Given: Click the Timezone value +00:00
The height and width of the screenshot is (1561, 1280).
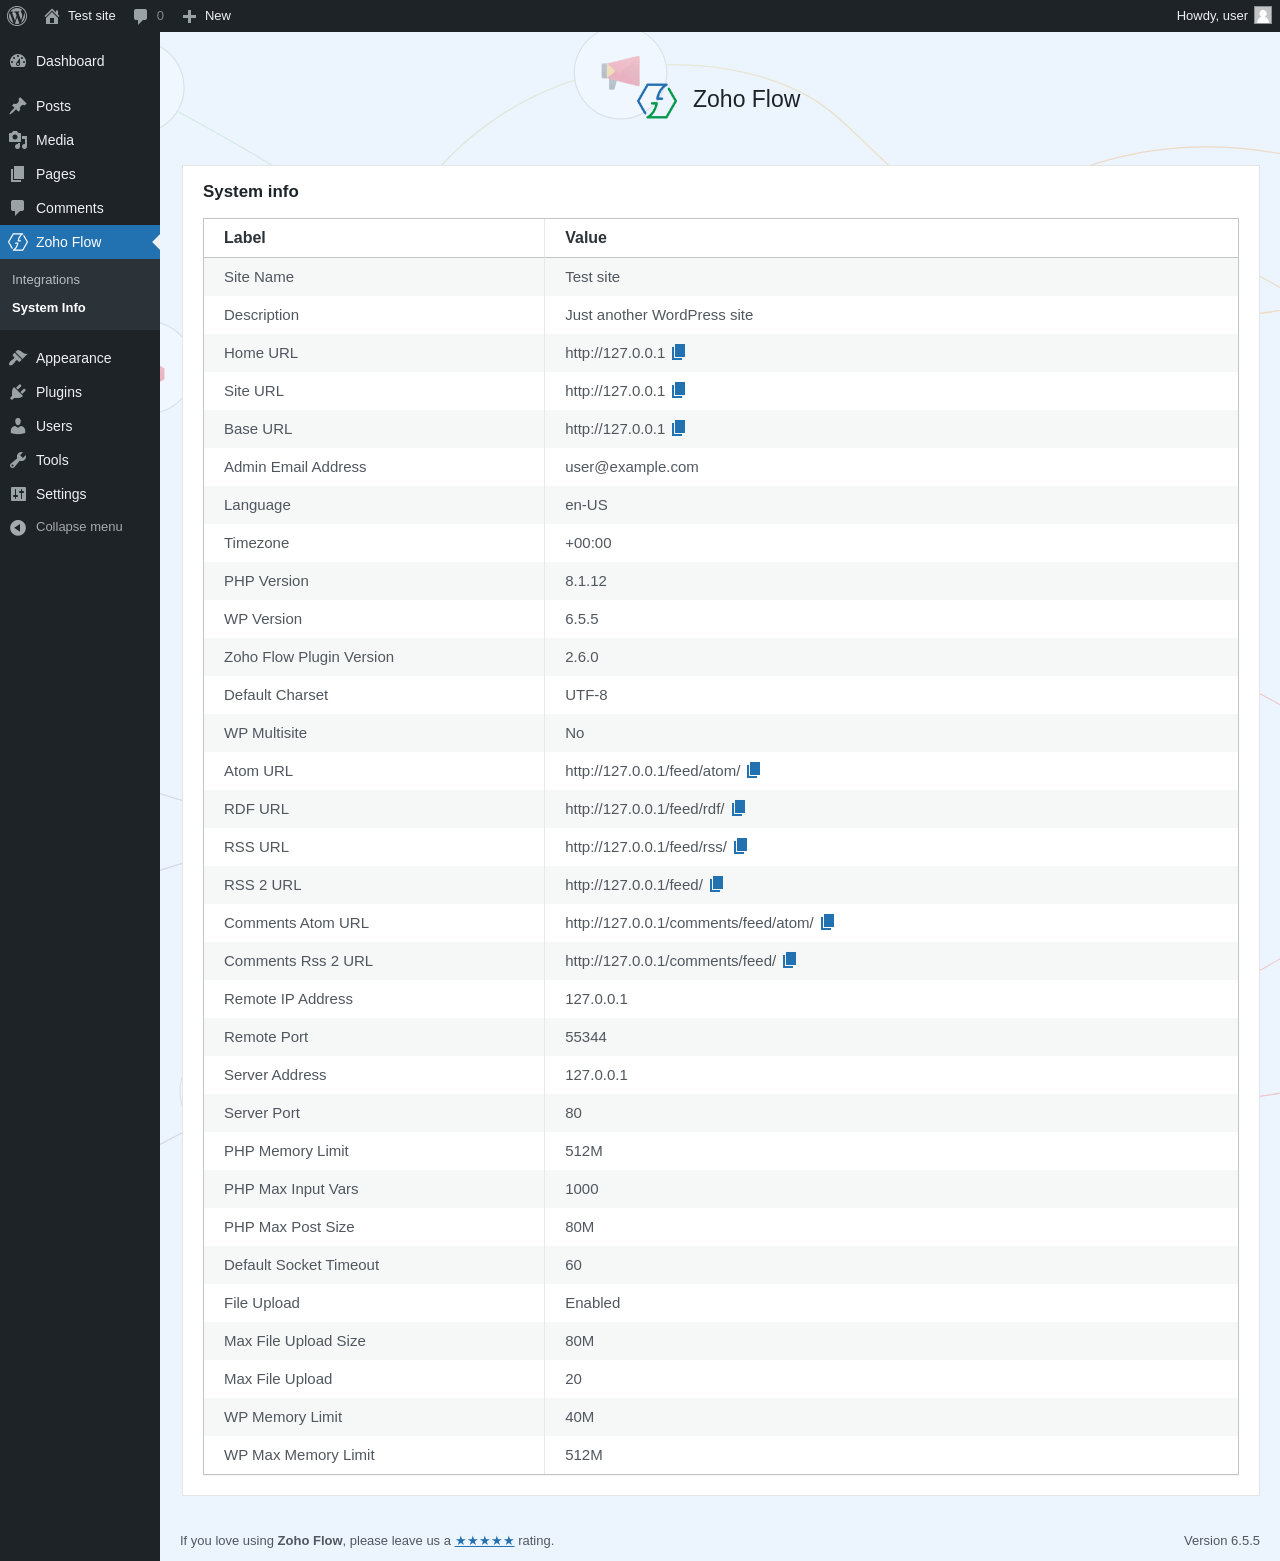Looking at the screenshot, I should tap(588, 543).
